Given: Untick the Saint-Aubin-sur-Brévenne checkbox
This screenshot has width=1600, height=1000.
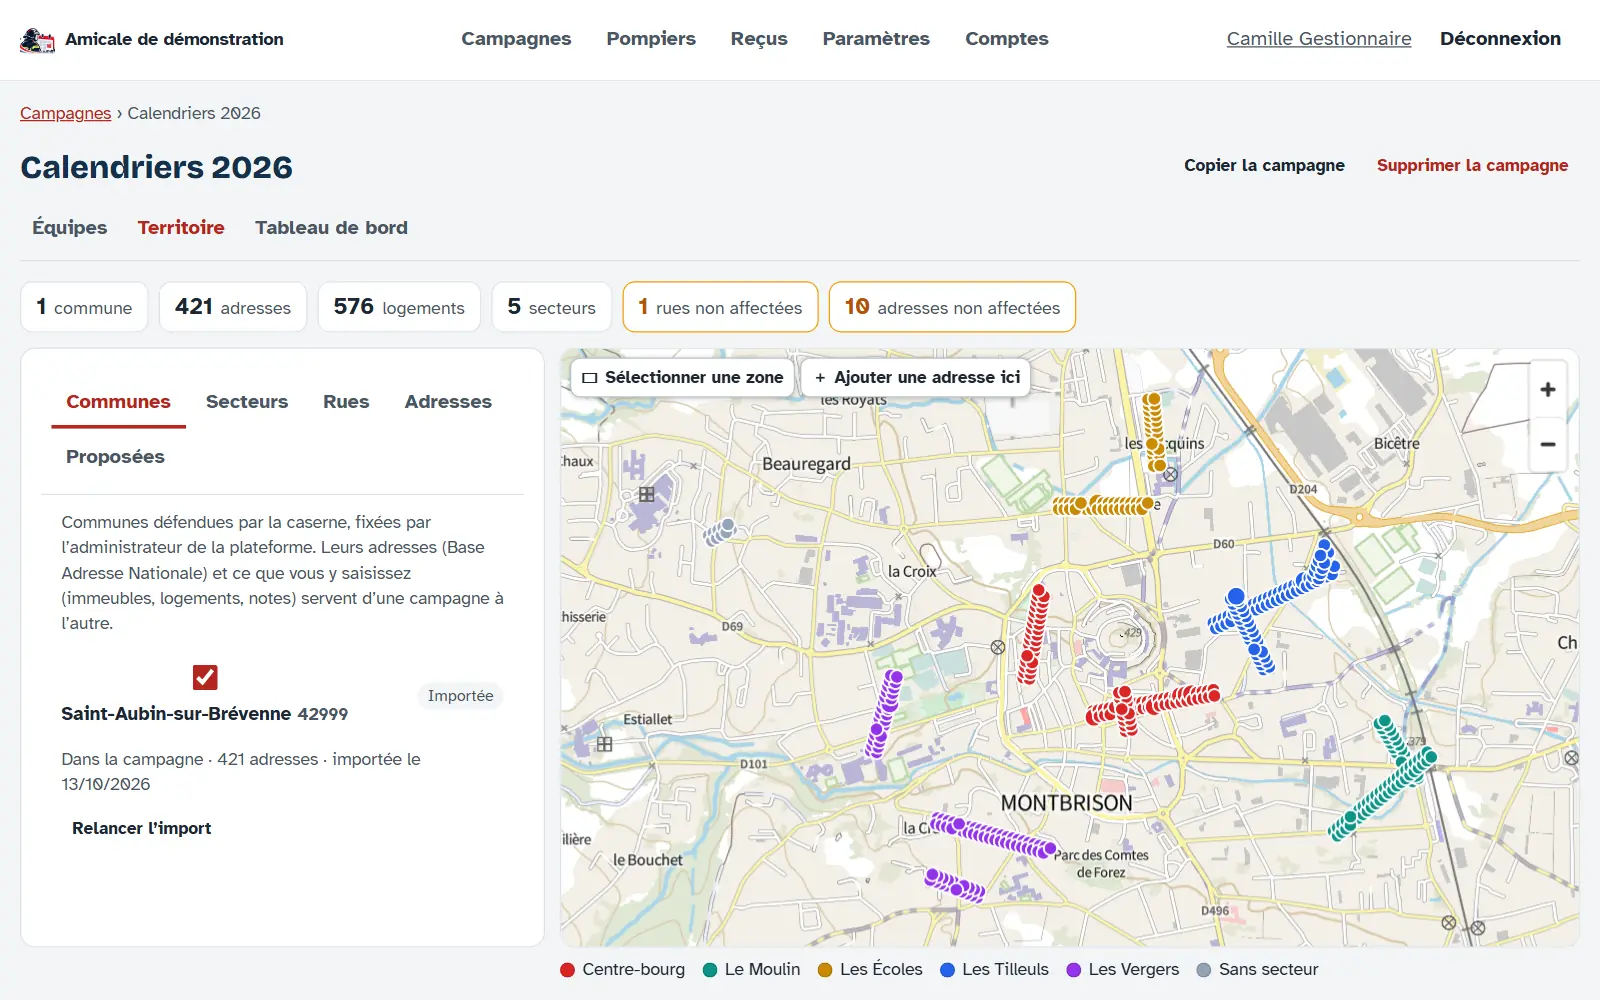Looking at the screenshot, I should tap(205, 677).
